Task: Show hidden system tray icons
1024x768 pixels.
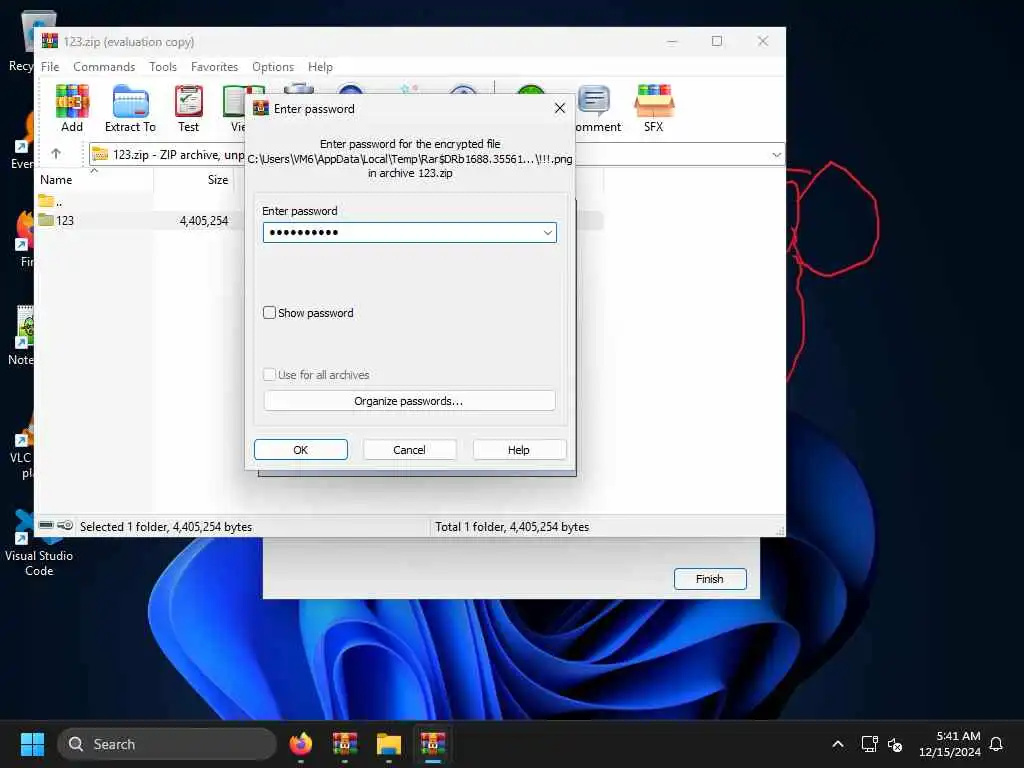Action: pos(838,744)
